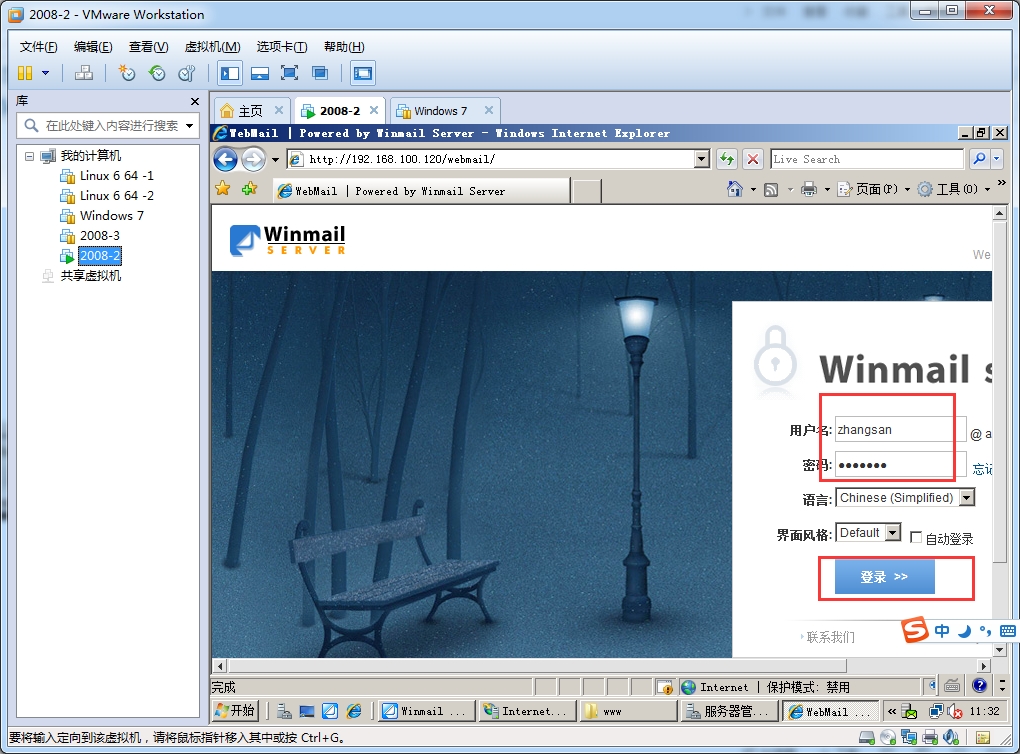Click the 密码 password input field
This screenshot has width=1020, height=754.
[x=900, y=465]
